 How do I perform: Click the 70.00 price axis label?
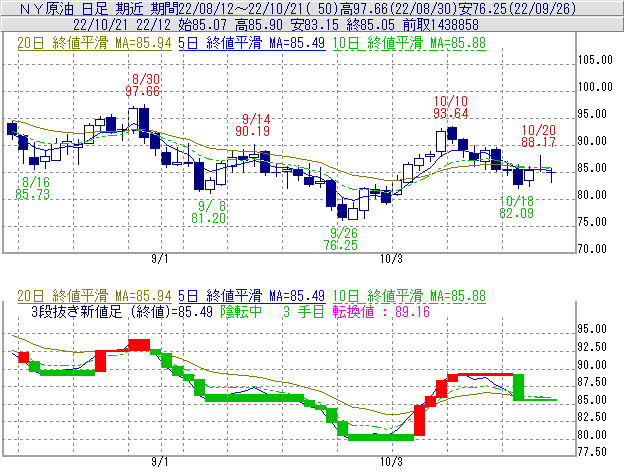pos(592,249)
